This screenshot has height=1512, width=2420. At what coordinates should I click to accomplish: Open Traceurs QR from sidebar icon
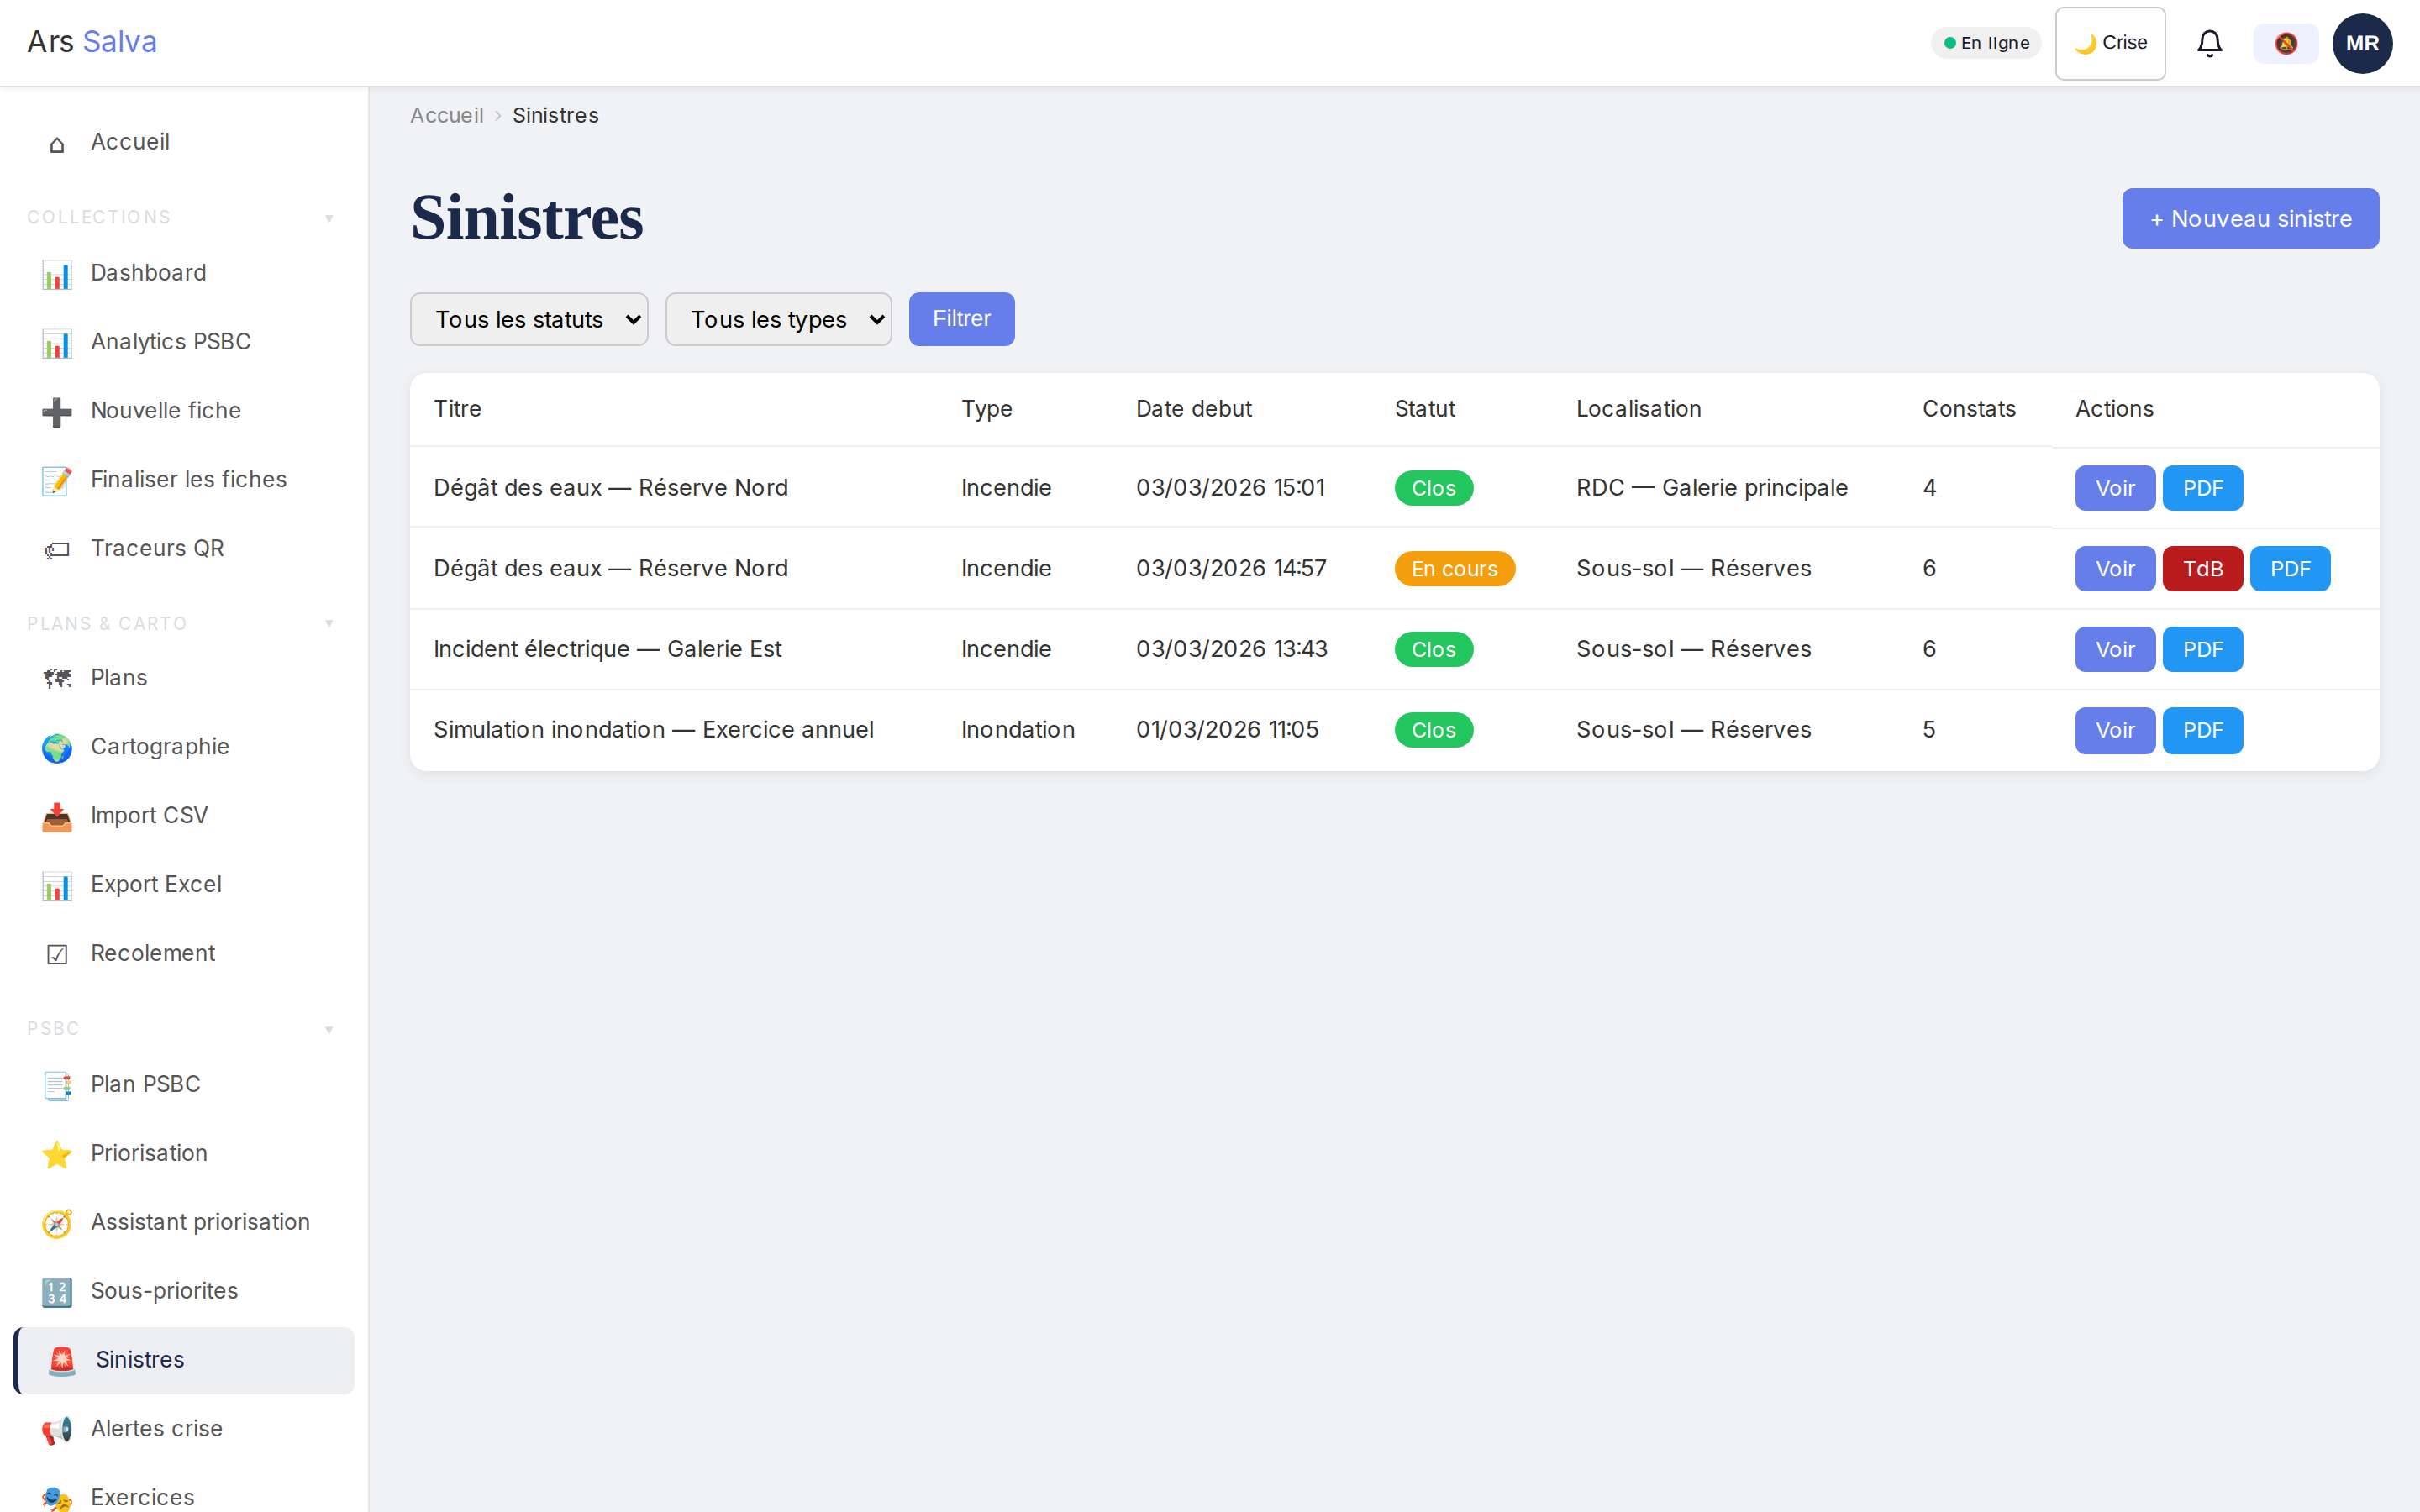57,549
